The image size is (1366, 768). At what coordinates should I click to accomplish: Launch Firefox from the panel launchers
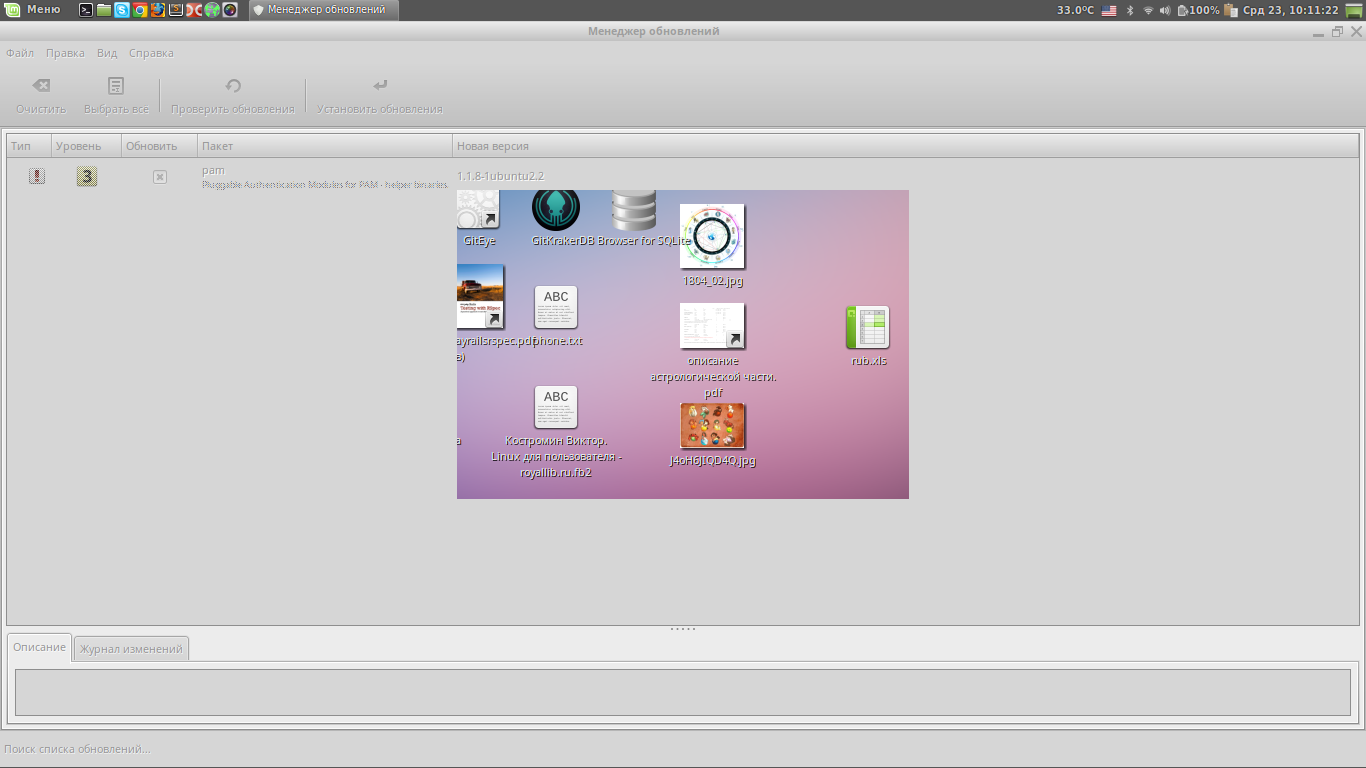coord(158,10)
